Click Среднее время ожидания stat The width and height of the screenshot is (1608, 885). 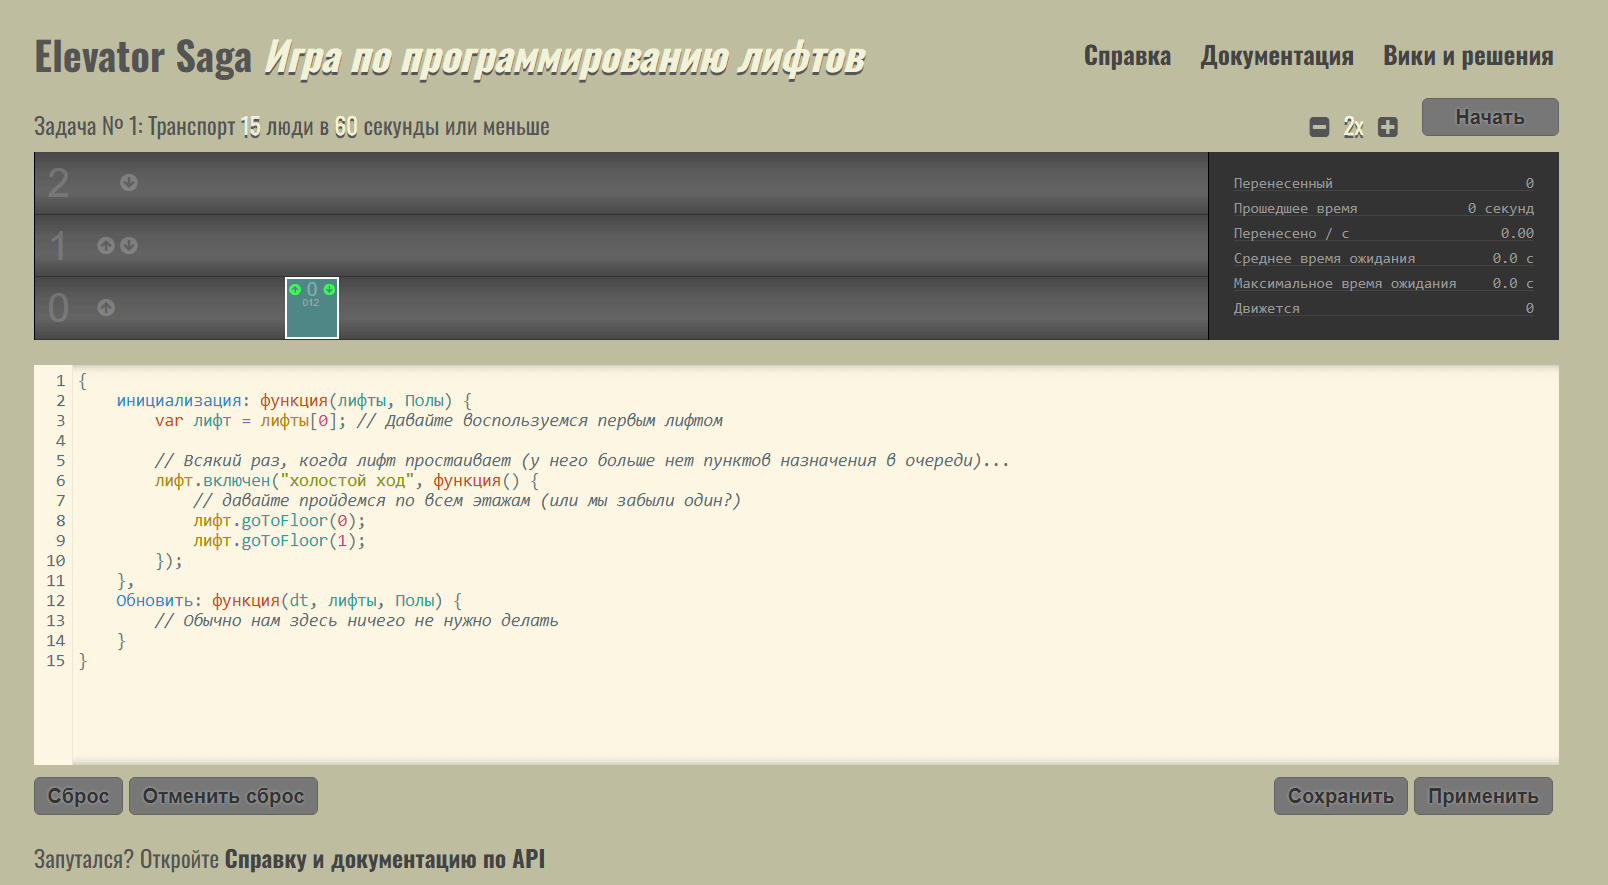pyautogui.click(x=1383, y=258)
